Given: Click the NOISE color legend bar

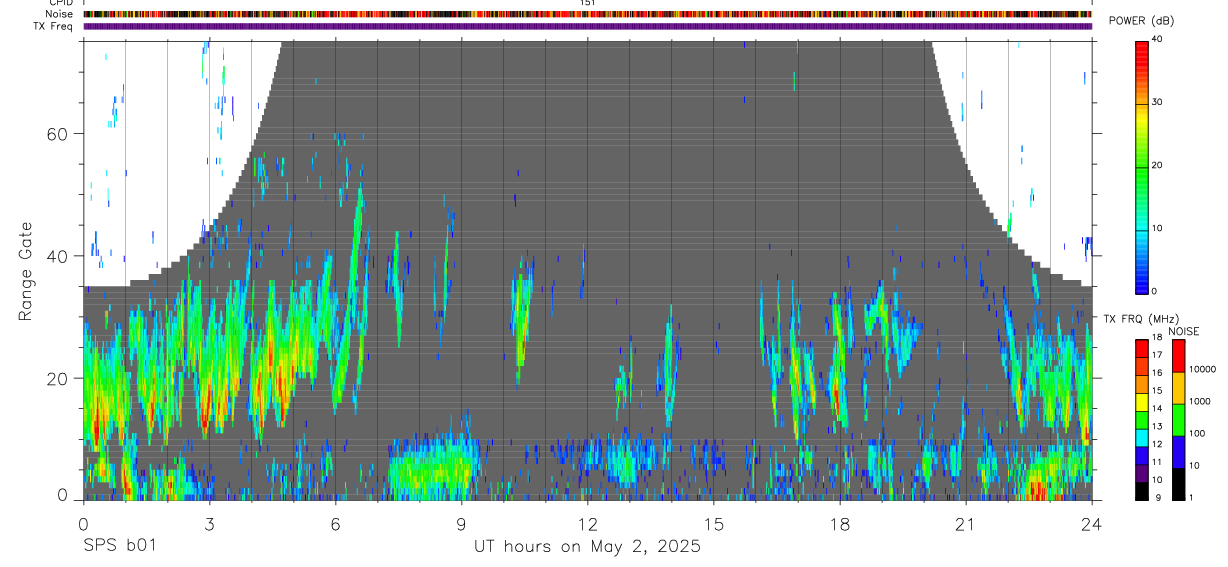Looking at the screenshot, I should 1178,420.
